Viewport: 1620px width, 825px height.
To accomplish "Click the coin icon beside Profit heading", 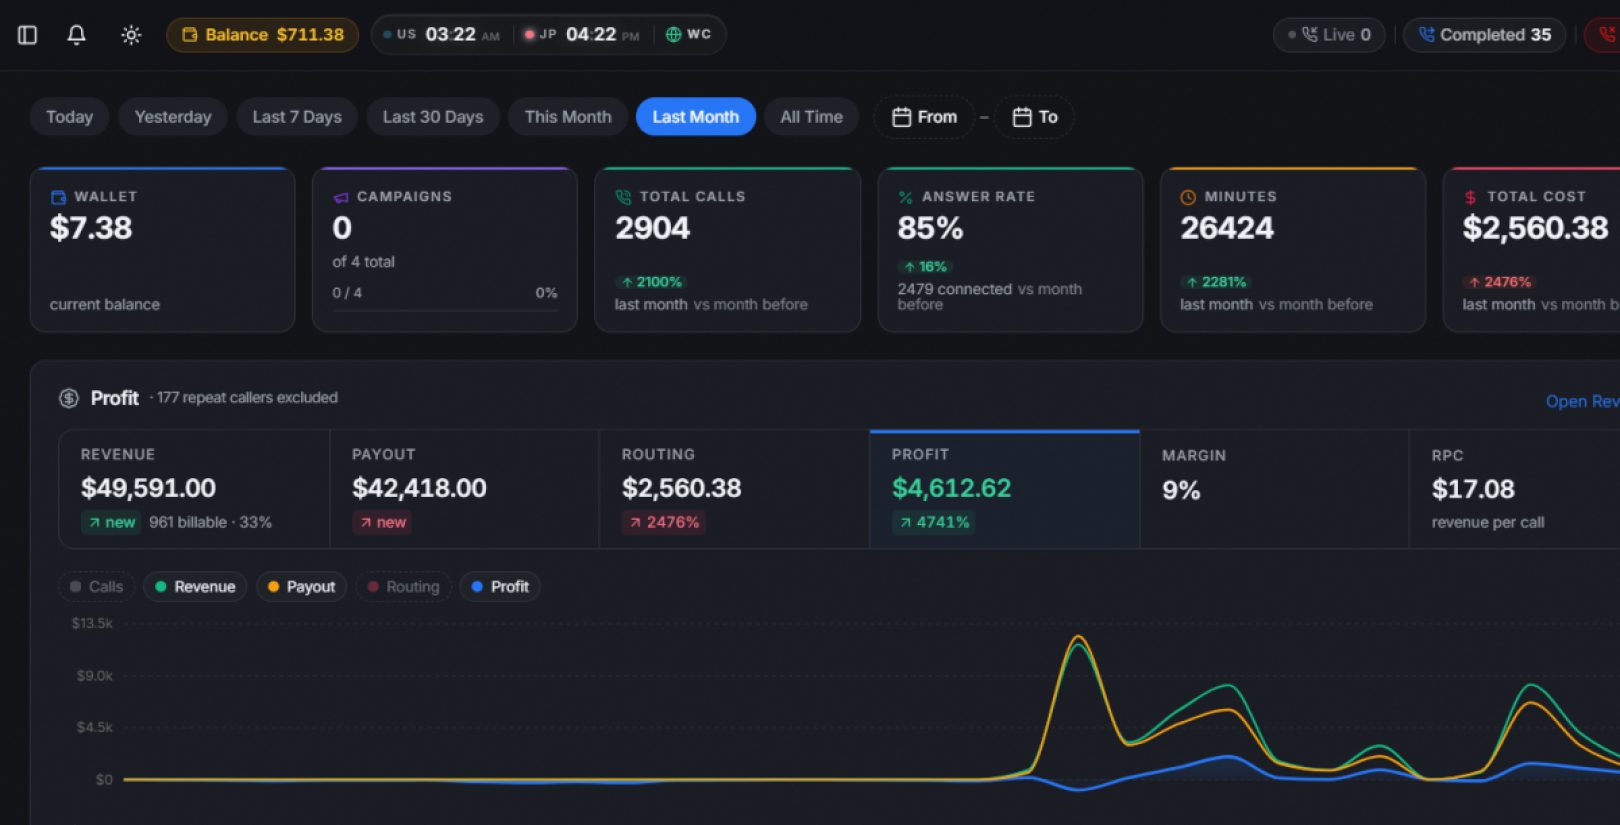I will (x=69, y=398).
